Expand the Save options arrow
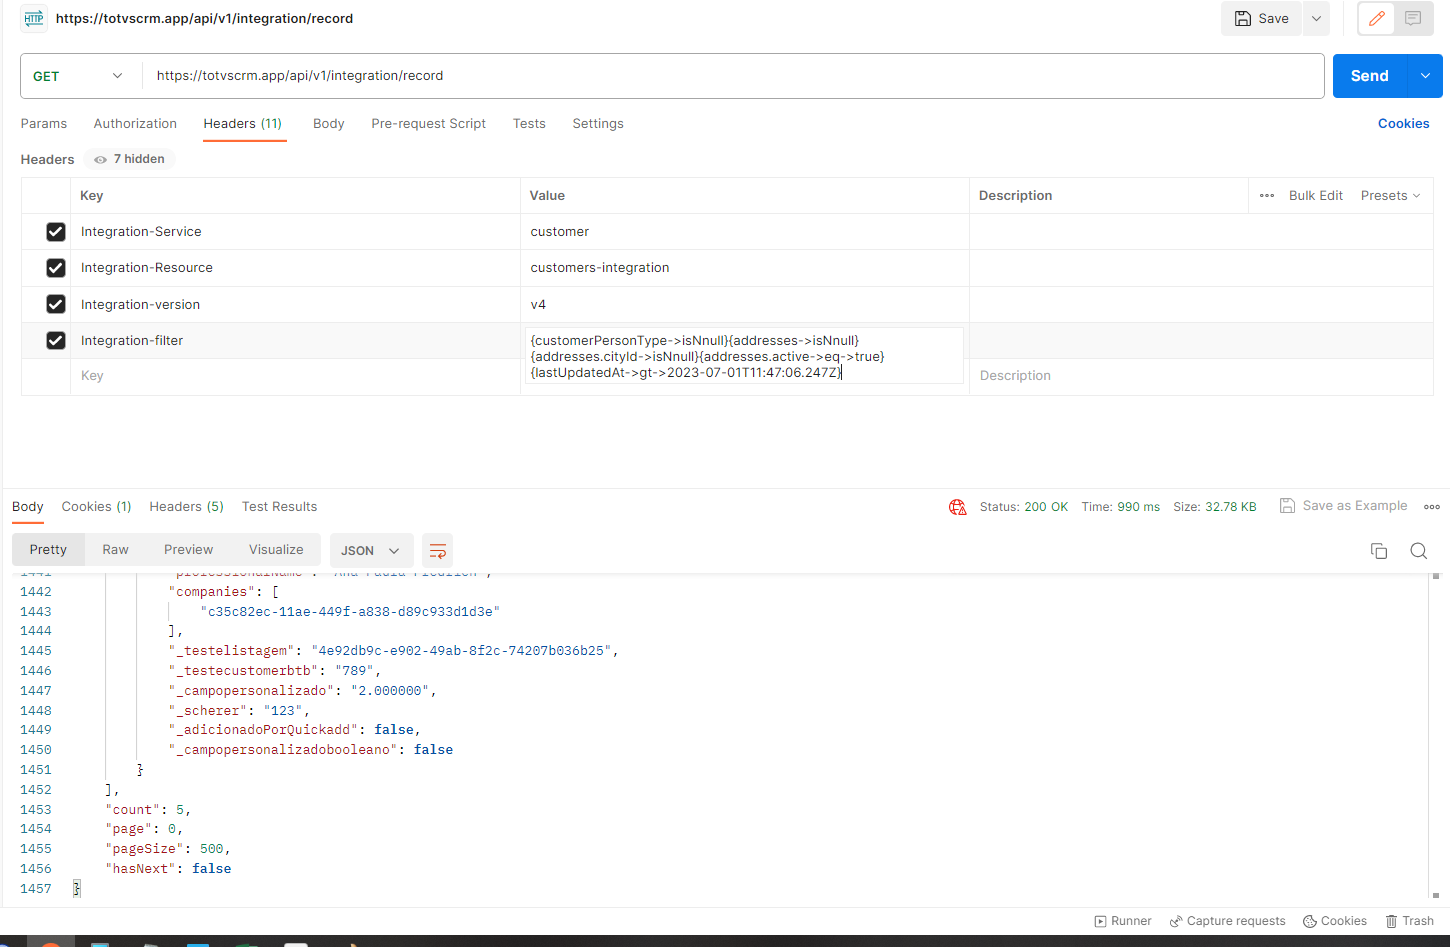The width and height of the screenshot is (1450, 947). pos(1316,18)
